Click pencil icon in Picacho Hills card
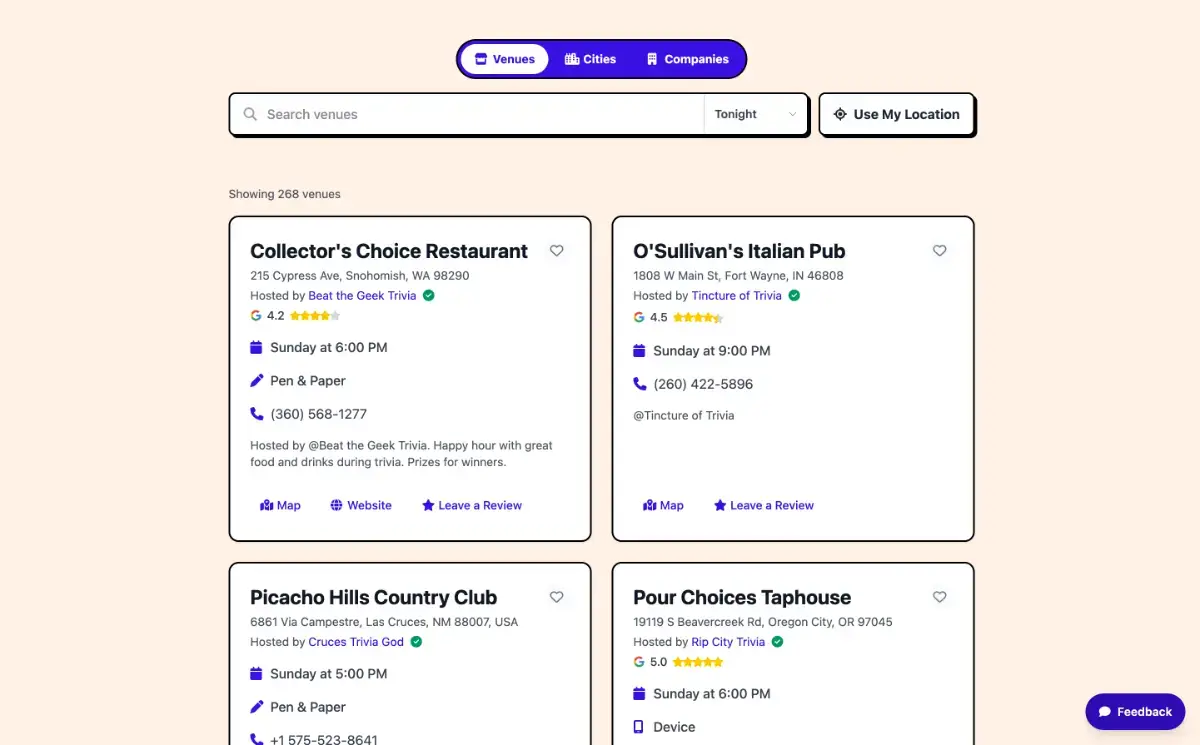Image resolution: width=1200 pixels, height=745 pixels. tap(256, 707)
